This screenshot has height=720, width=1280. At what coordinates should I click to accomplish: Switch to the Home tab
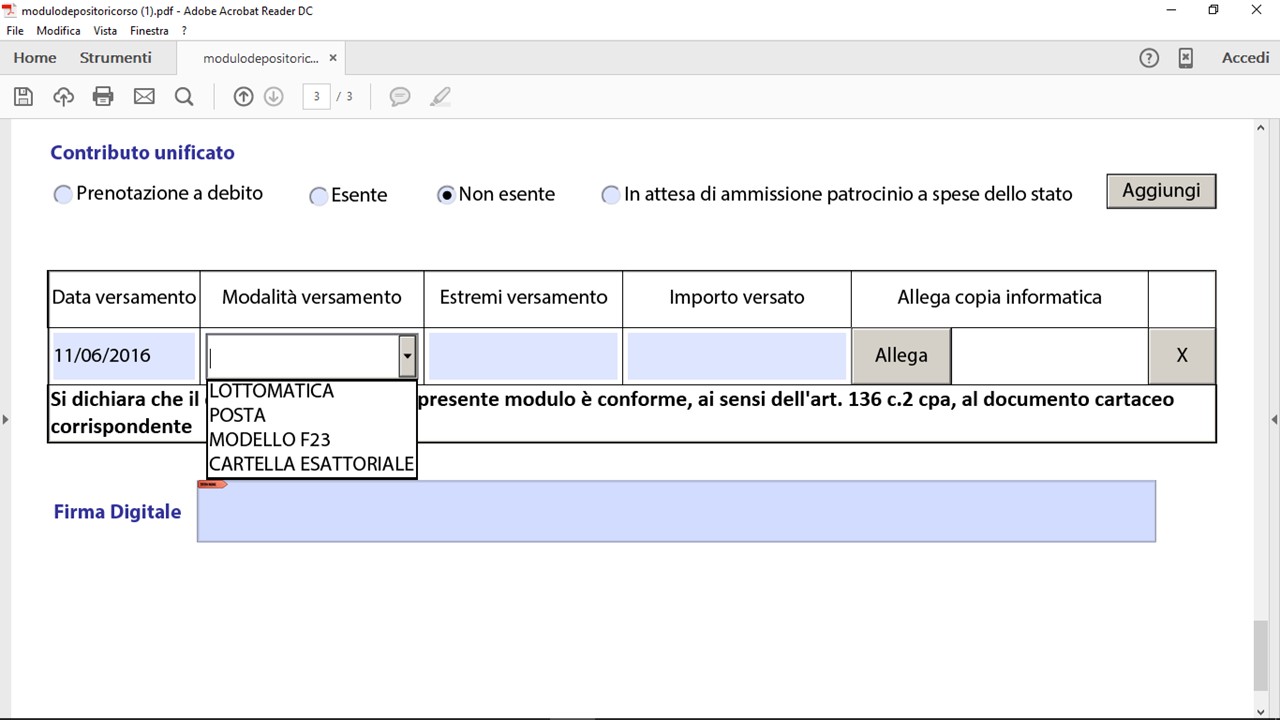click(x=35, y=58)
